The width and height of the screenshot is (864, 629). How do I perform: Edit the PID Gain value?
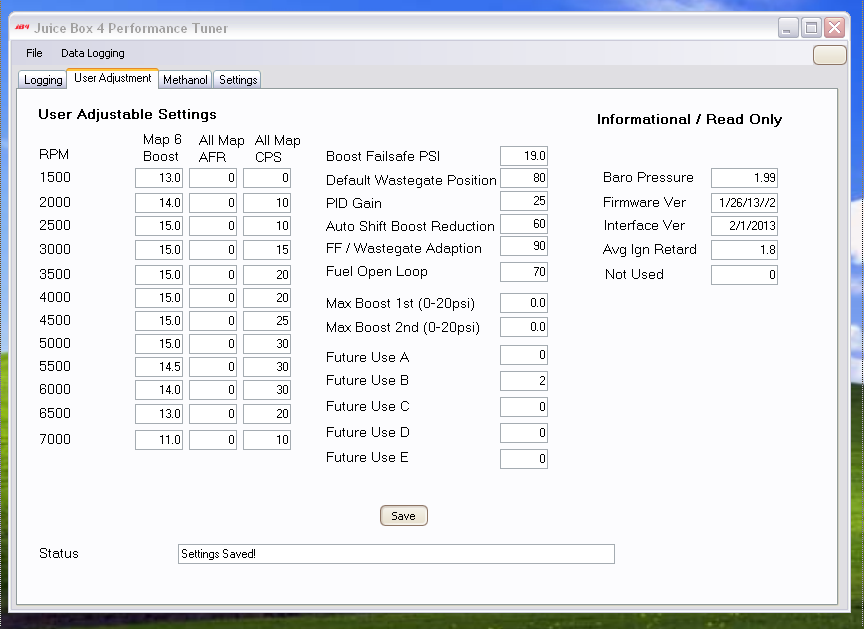coord(524,202)
